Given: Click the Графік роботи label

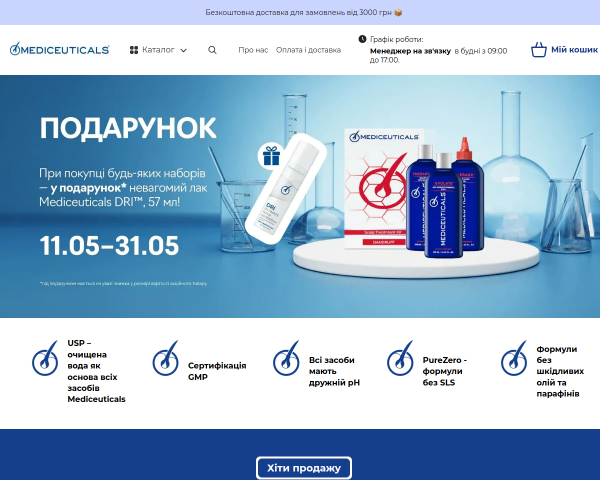Looking at the screenshot, I should coord(396,39).
